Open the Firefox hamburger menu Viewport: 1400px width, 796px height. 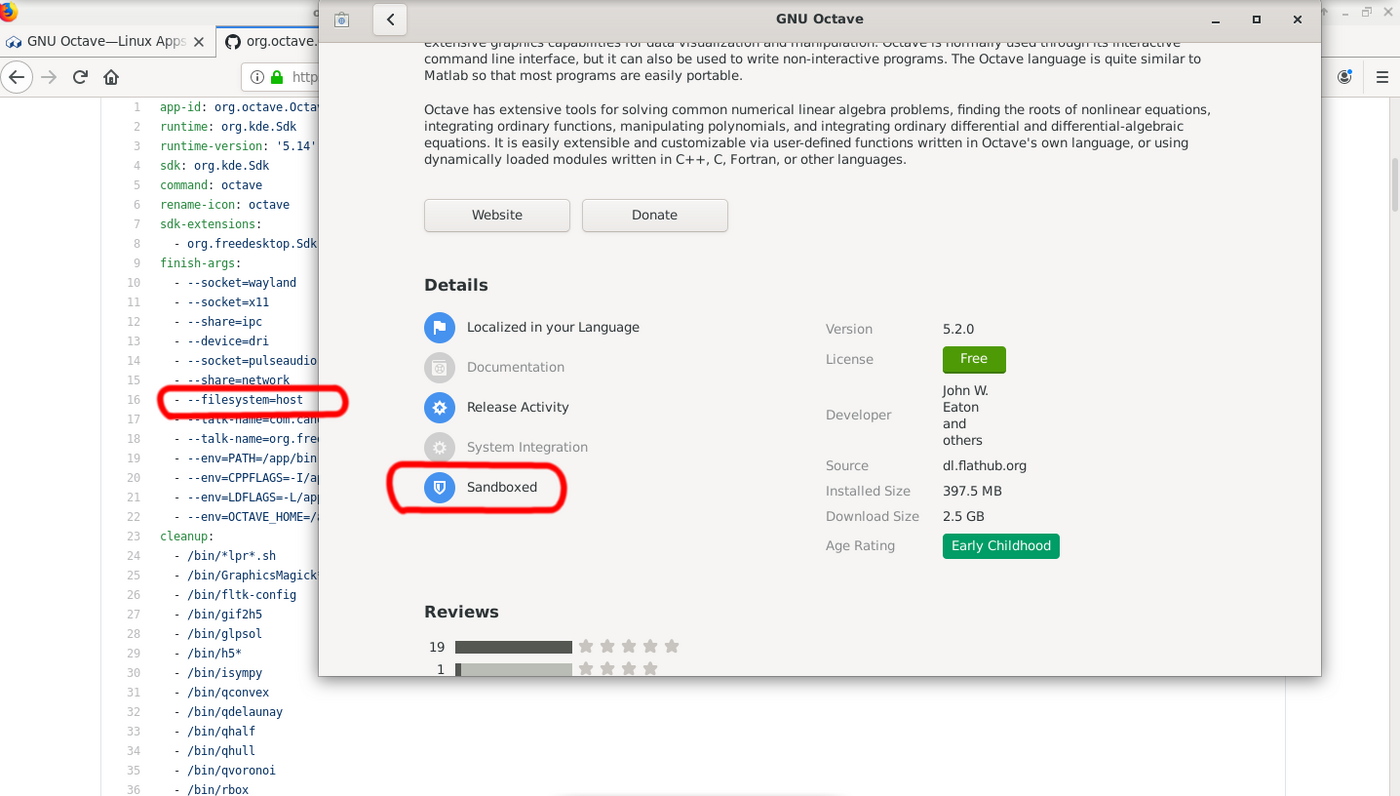(x=1383, y=76)
